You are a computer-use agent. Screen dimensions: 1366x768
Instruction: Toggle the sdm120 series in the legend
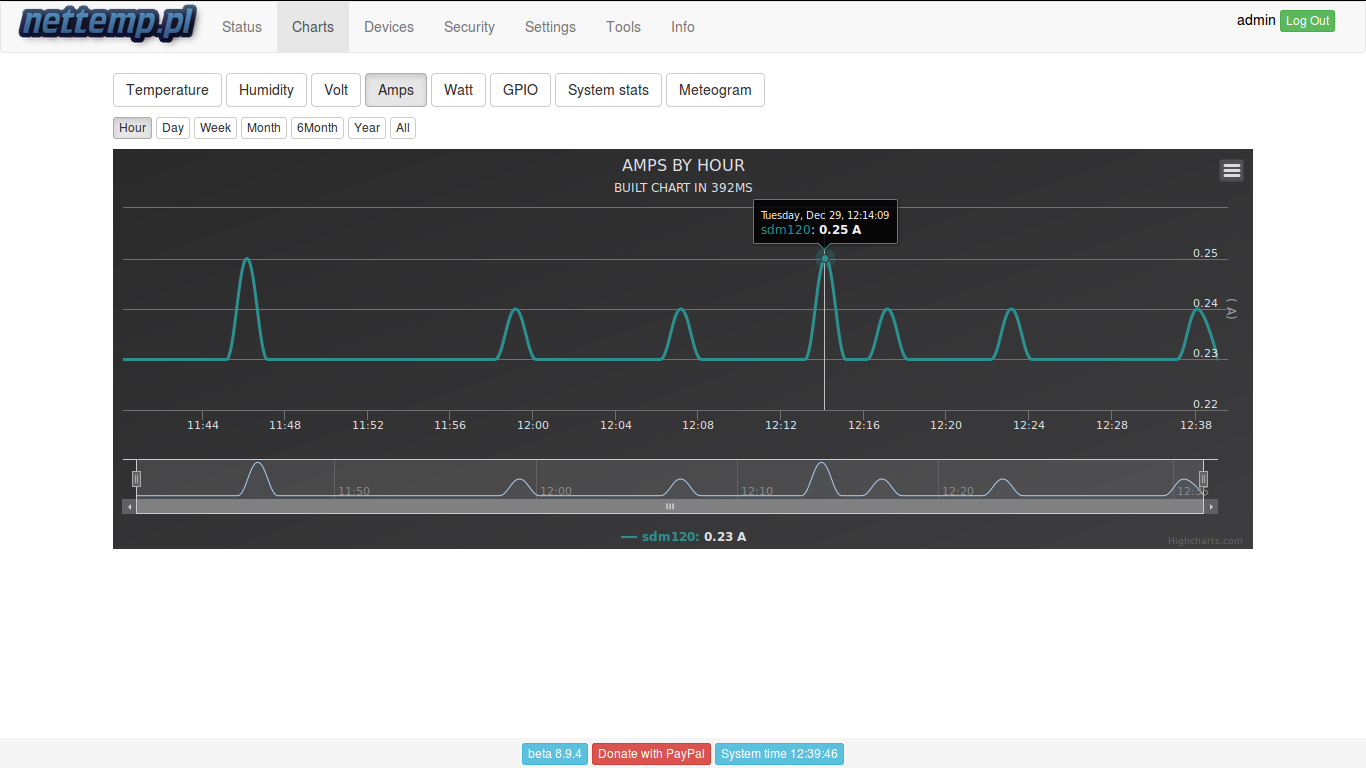click(x=684, y=537)
